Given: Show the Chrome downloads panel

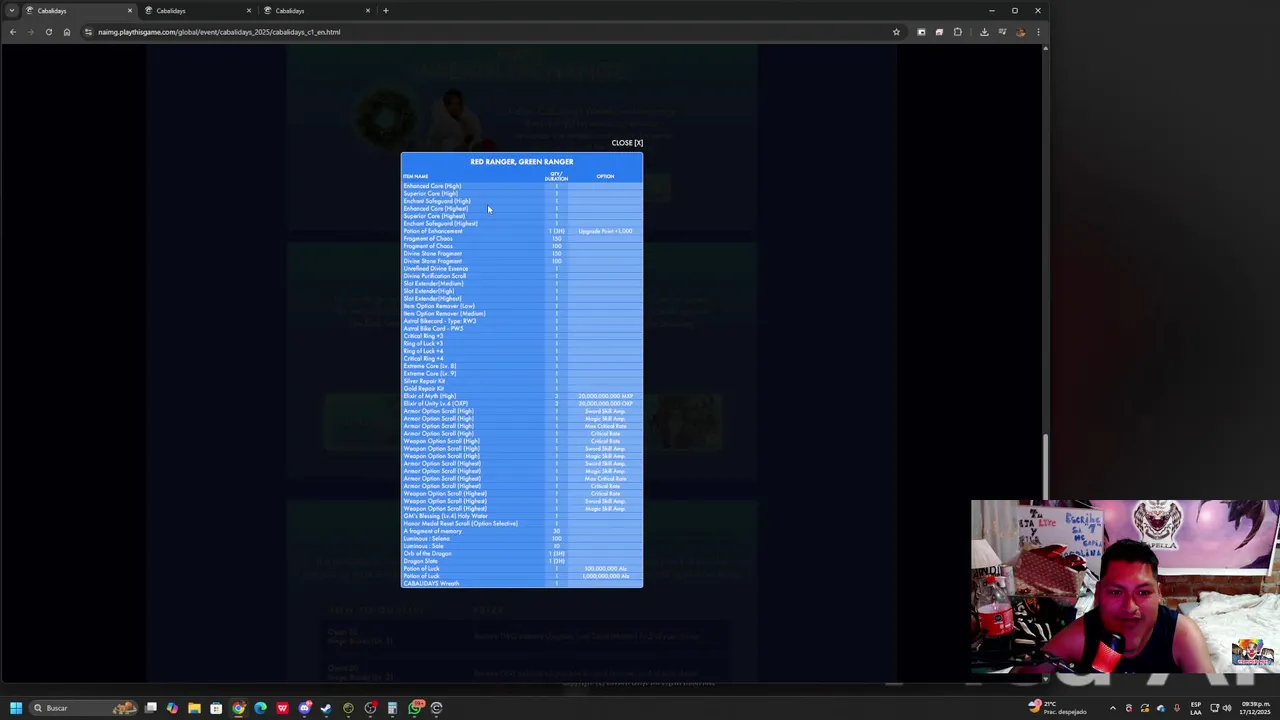Looking at the screenshot, I should 984,32.
